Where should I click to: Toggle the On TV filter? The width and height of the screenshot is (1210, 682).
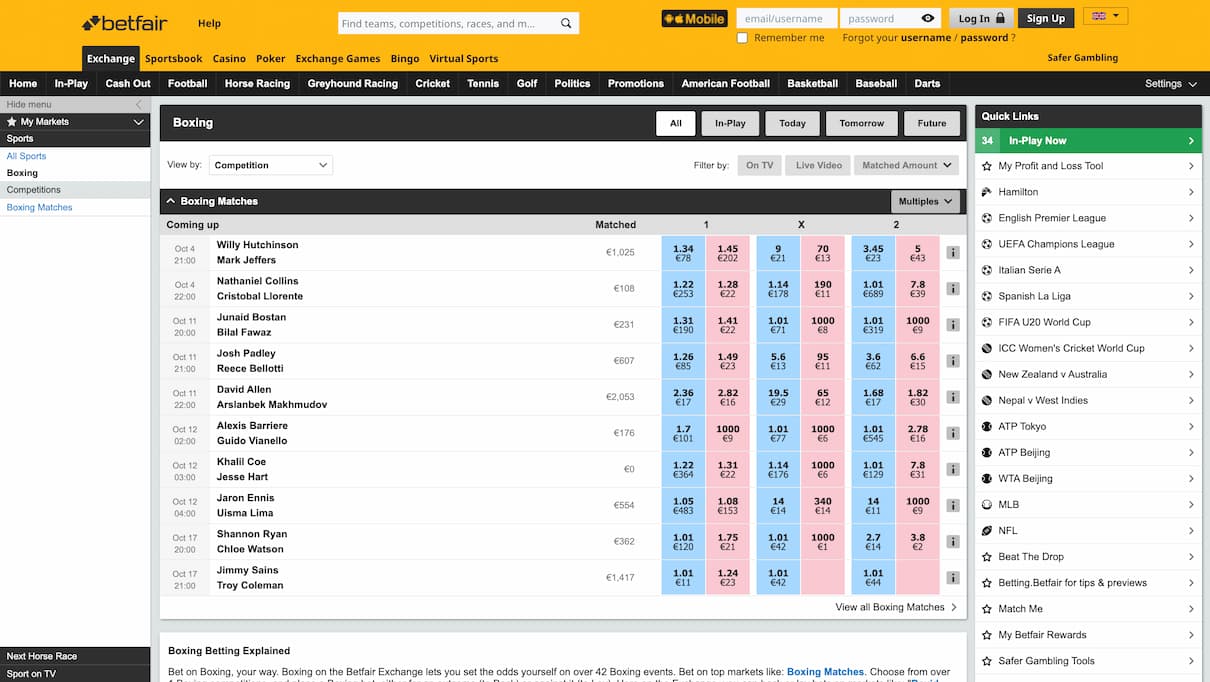759,165
